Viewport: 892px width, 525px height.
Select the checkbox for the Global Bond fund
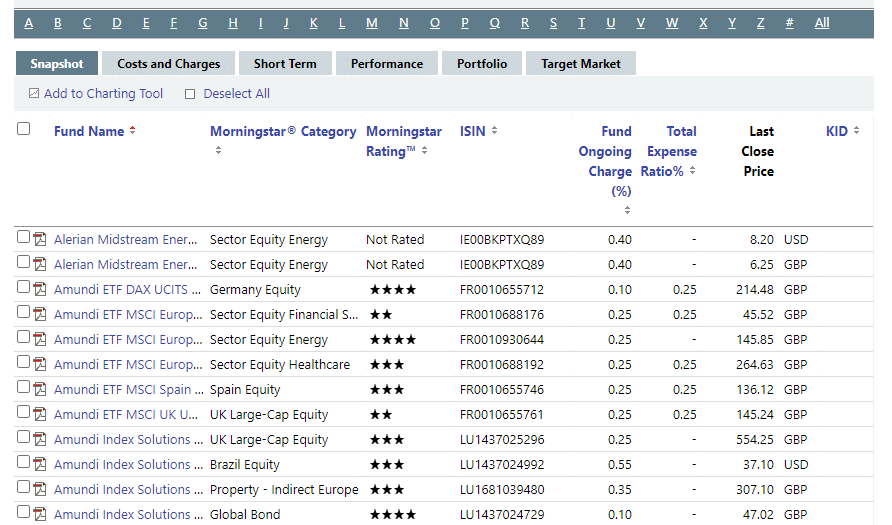pyautogui.click(x=23, y=511)
